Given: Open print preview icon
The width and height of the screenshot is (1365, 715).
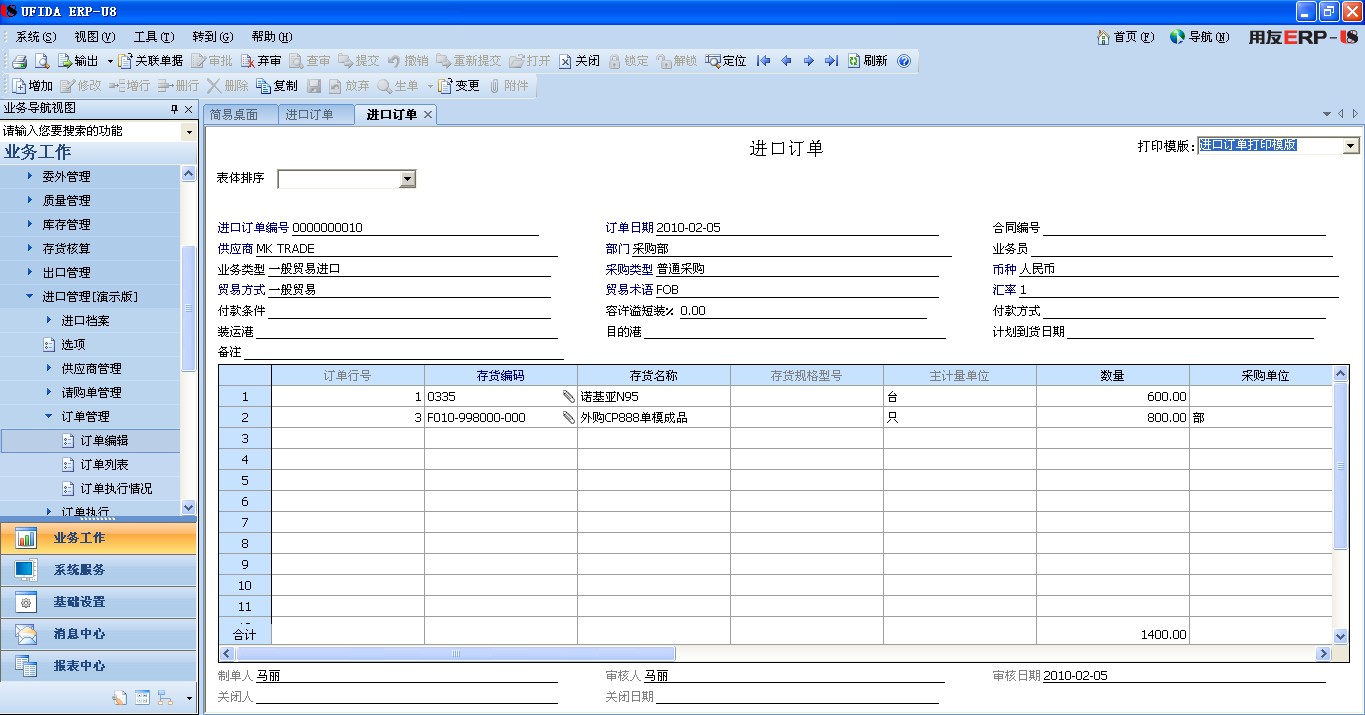Looking at the screenshot, I should click(42, 61).
